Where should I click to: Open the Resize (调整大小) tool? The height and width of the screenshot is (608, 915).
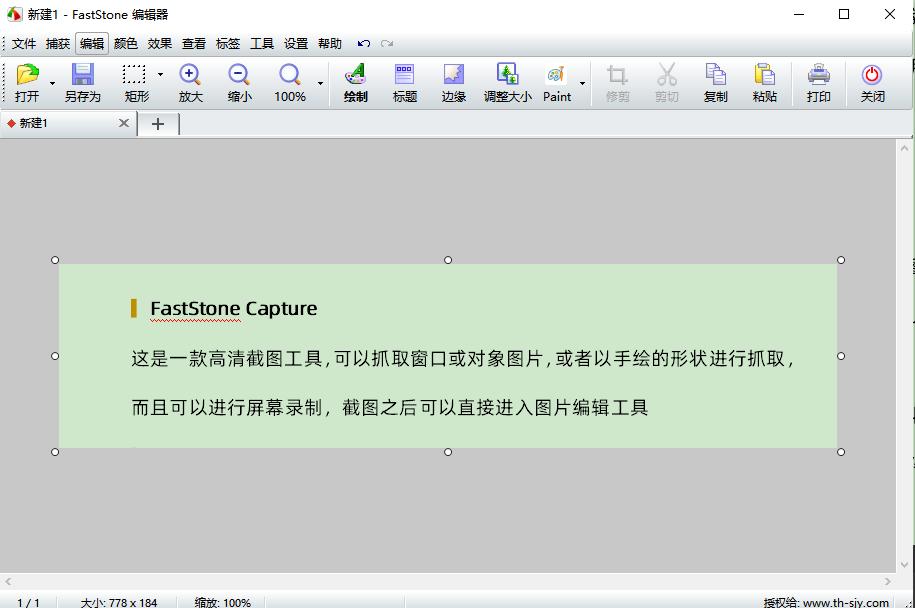508,80
